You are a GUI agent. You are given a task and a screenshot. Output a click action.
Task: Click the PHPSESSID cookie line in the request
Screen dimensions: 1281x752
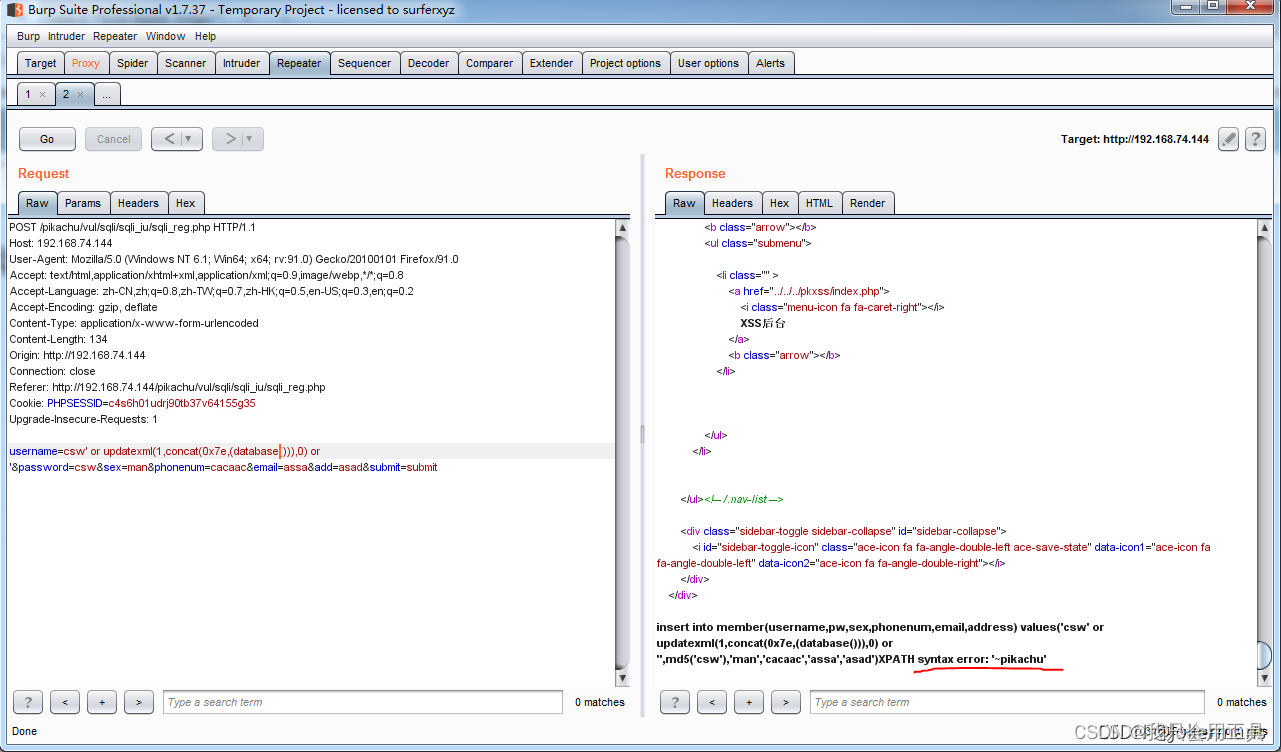coord(132,403)
